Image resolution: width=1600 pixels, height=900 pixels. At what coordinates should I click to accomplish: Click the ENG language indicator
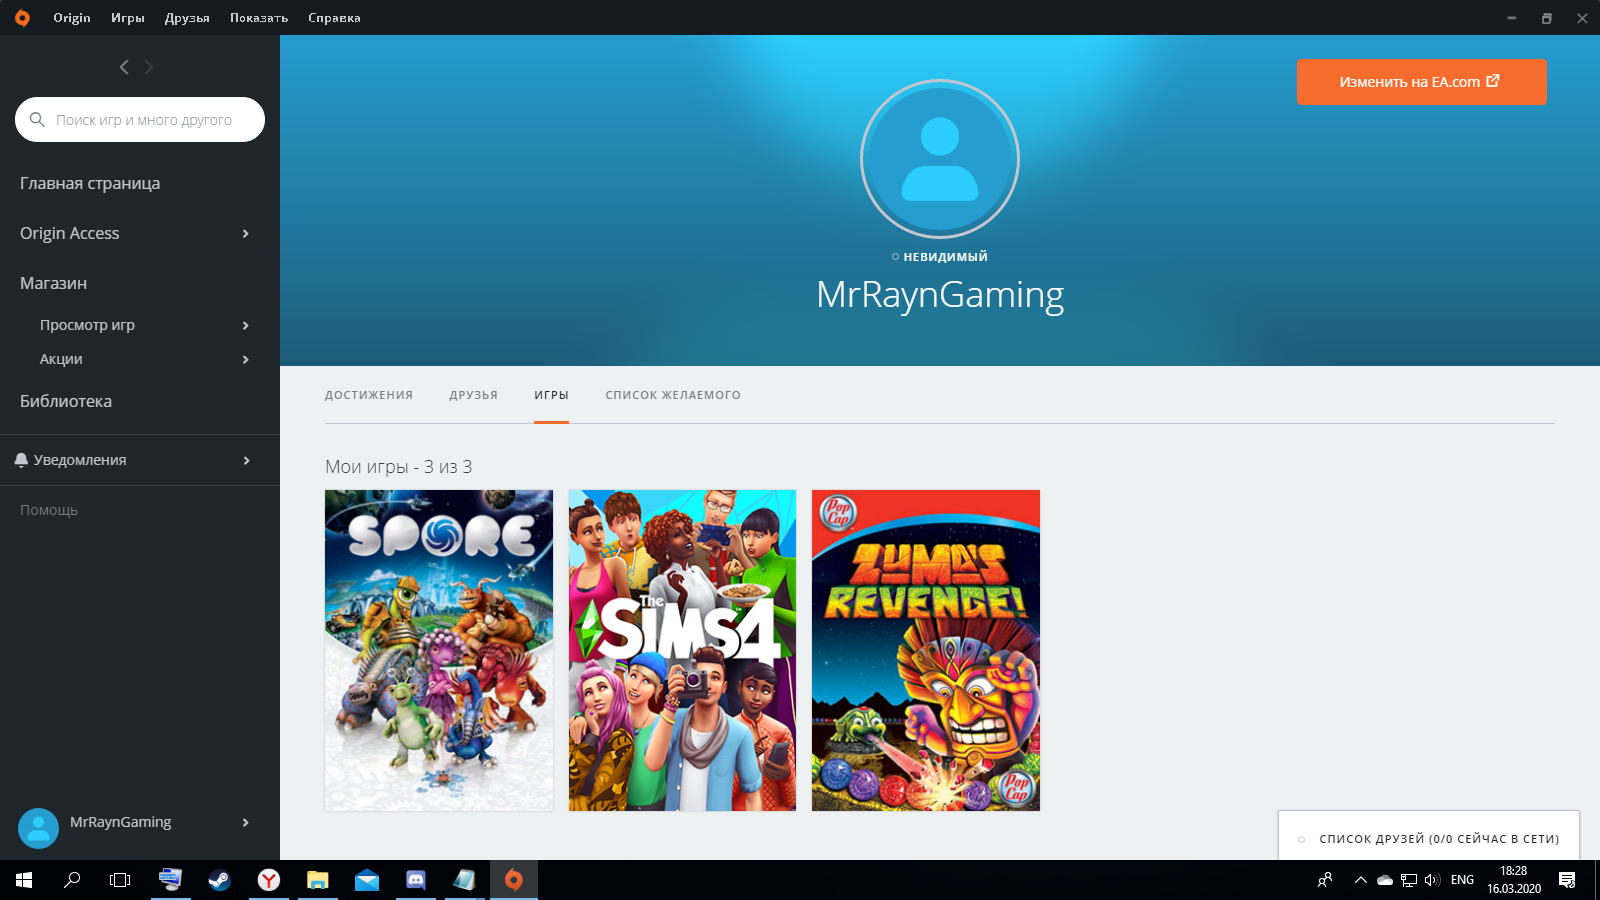point(1462,880)
